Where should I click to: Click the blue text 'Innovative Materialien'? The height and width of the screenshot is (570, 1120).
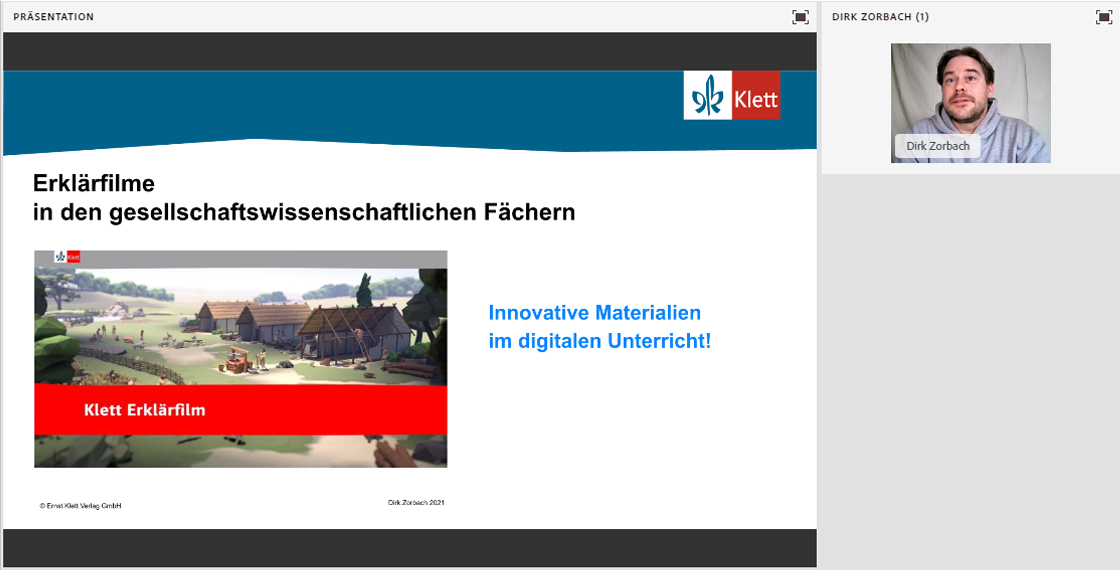pos(594,313)
